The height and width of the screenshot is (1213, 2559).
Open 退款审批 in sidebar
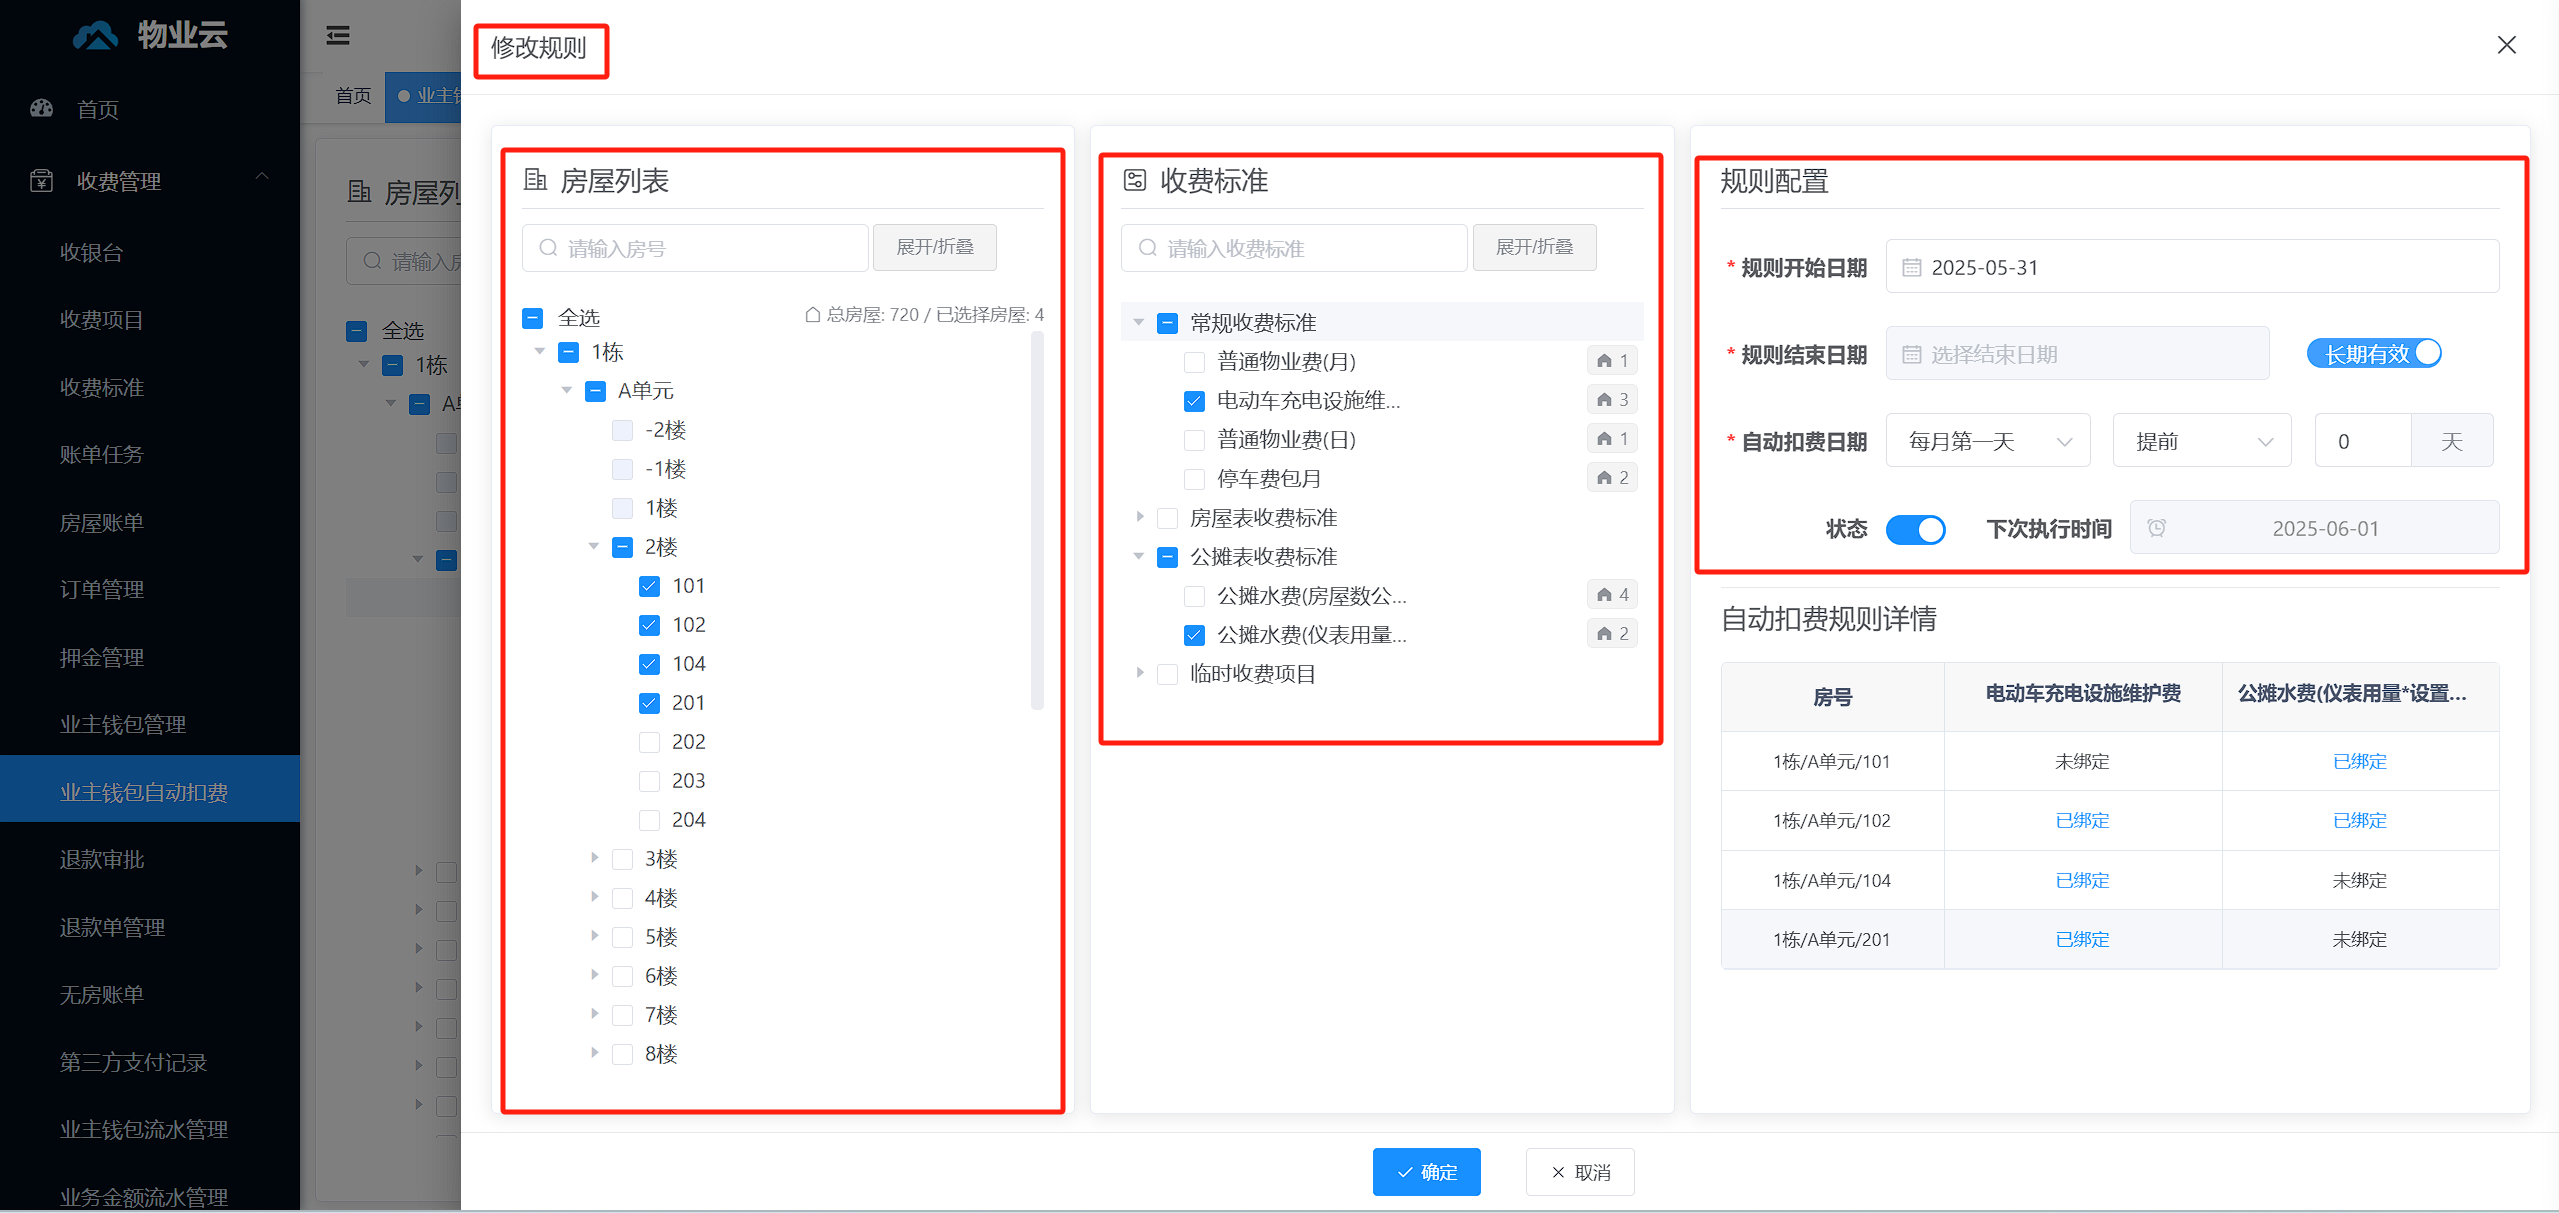tap(101, 859)
